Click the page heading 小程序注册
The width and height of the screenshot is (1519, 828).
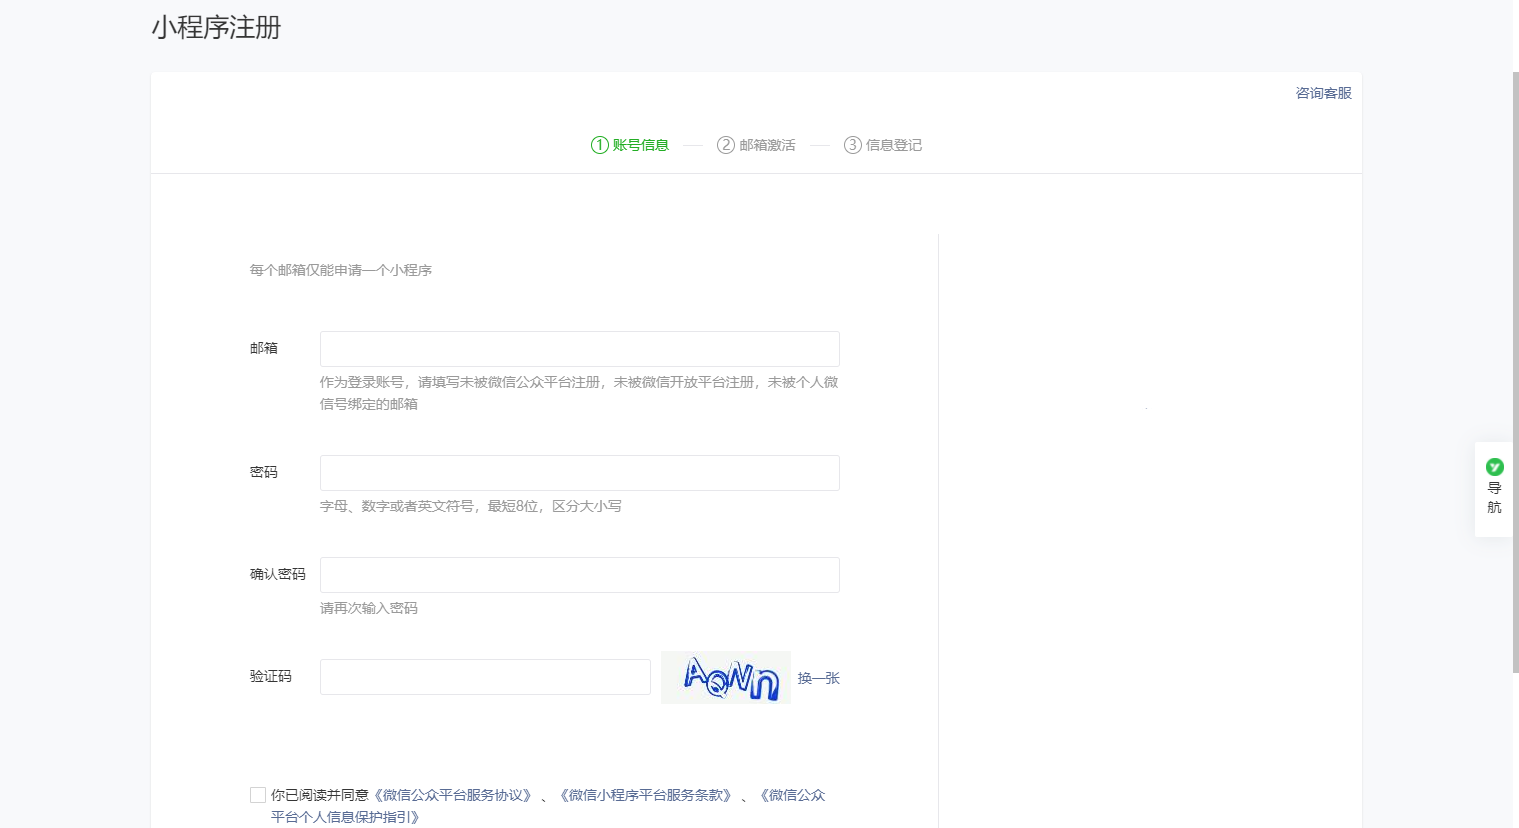216,27
